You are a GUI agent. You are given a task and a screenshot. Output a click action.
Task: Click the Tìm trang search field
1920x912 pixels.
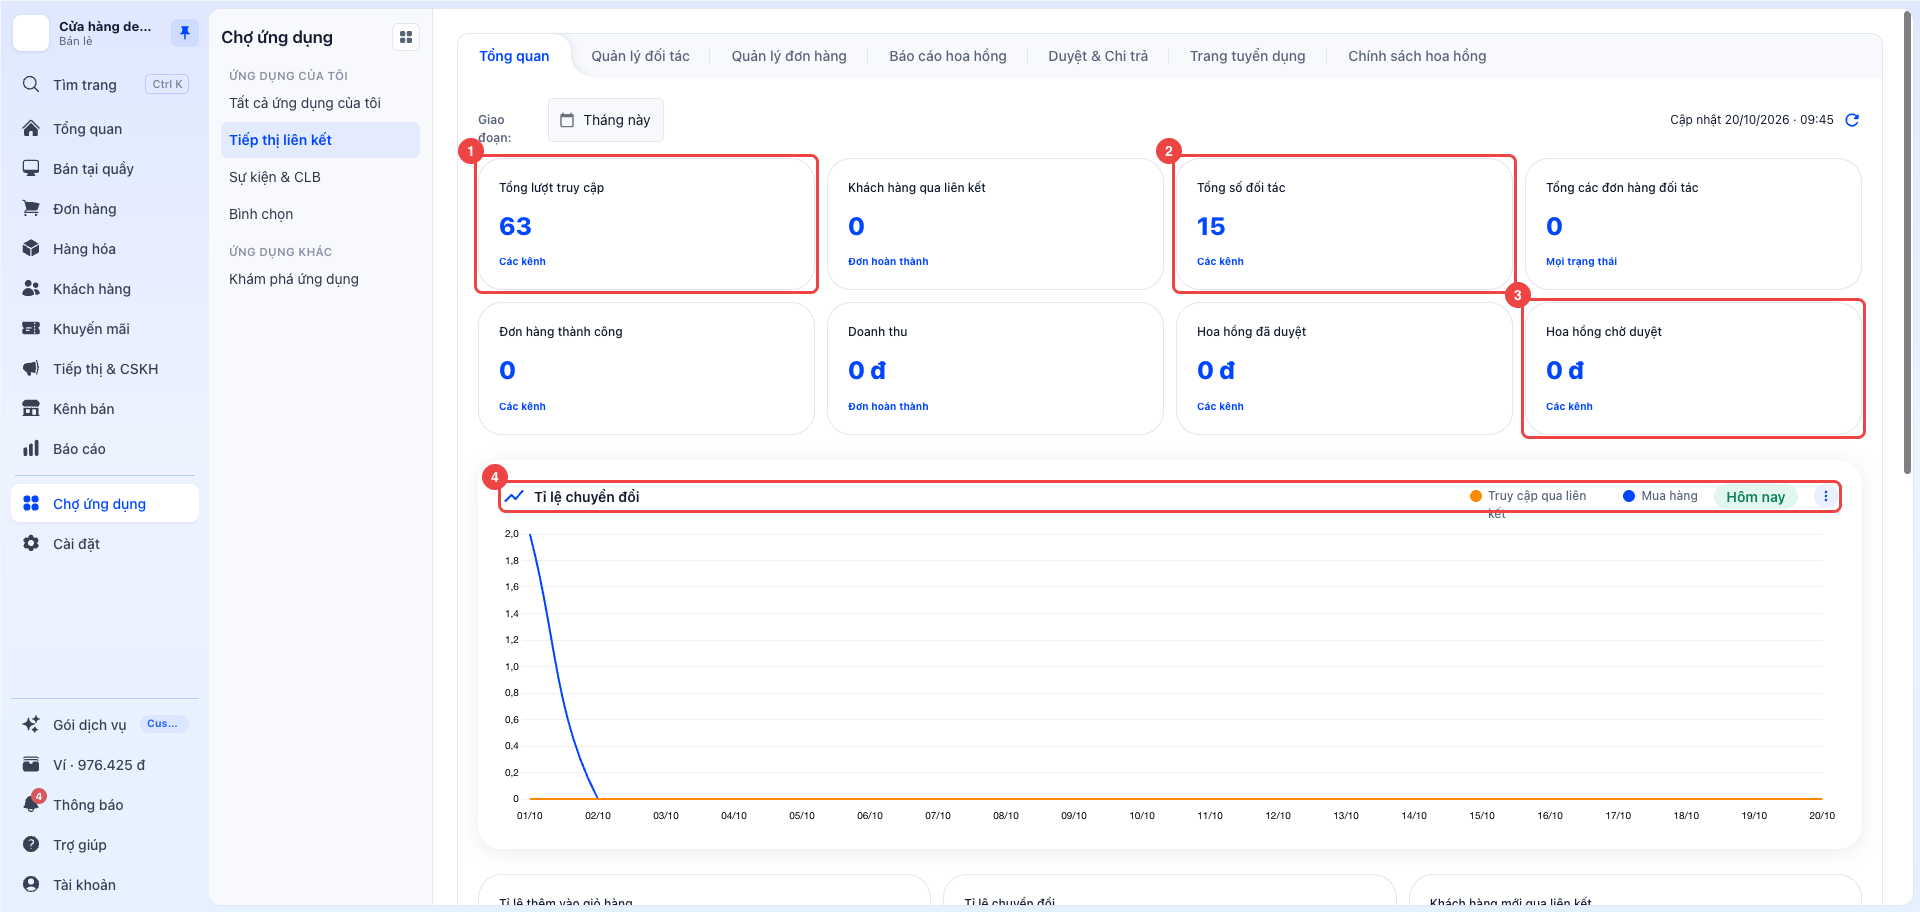pyautogui.click(x=105, y=84)
